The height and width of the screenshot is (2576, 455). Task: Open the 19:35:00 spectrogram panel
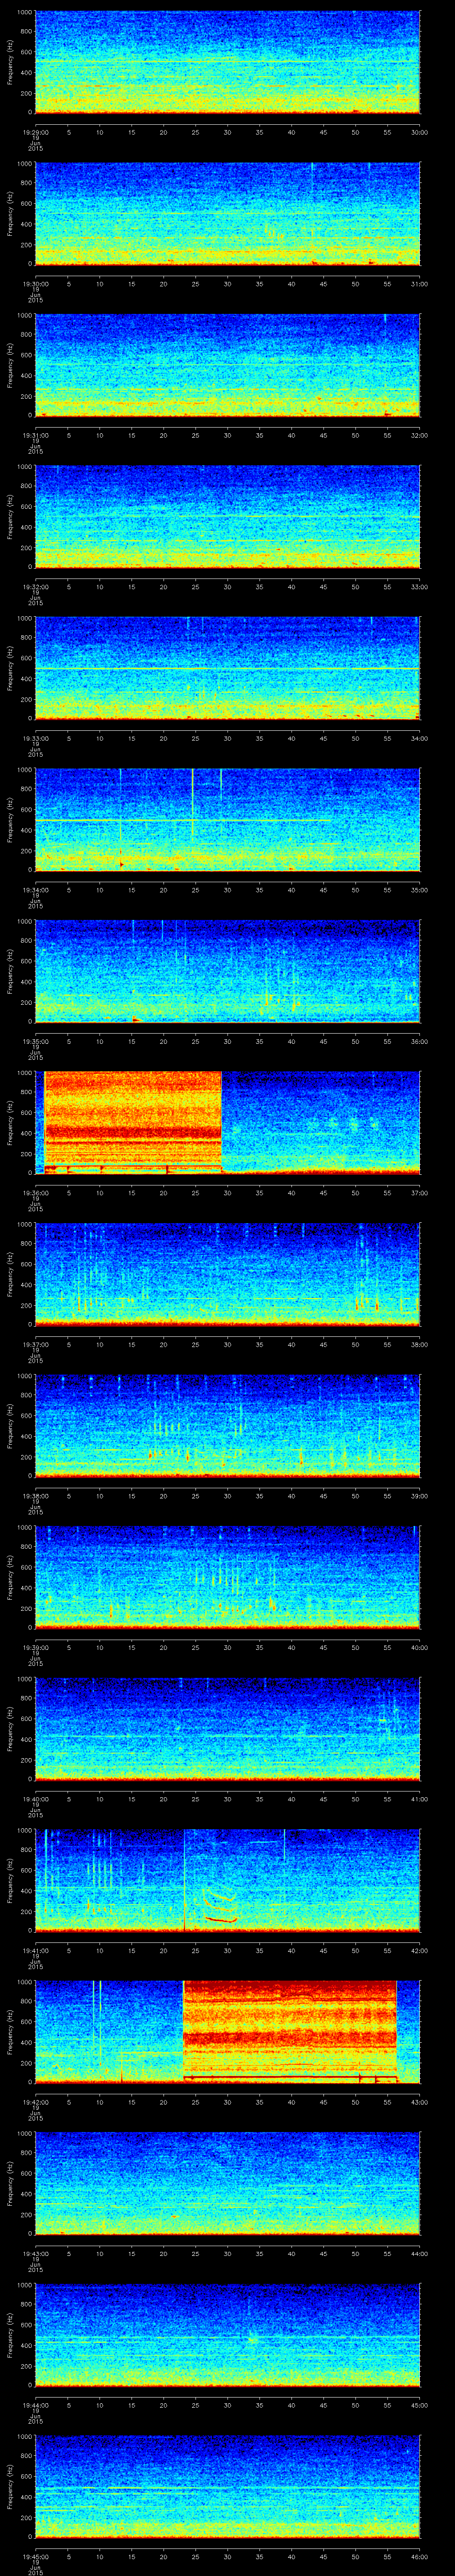coord(227,972)
